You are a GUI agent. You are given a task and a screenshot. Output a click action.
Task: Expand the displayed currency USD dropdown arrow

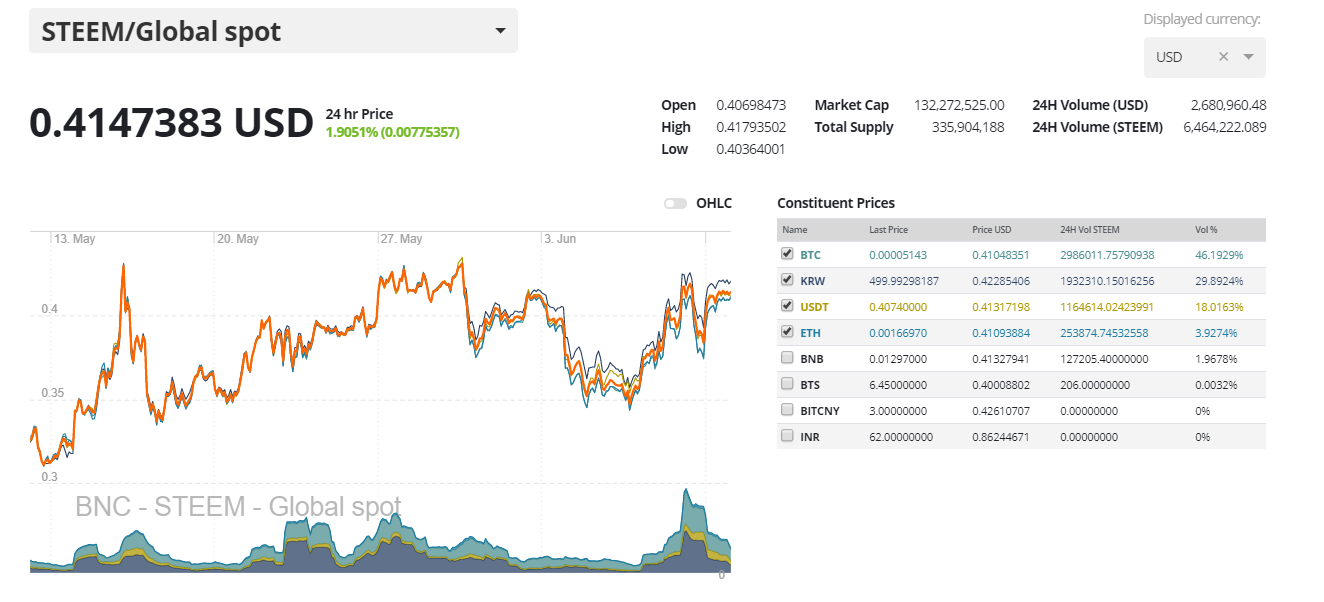pos(1248,57)
